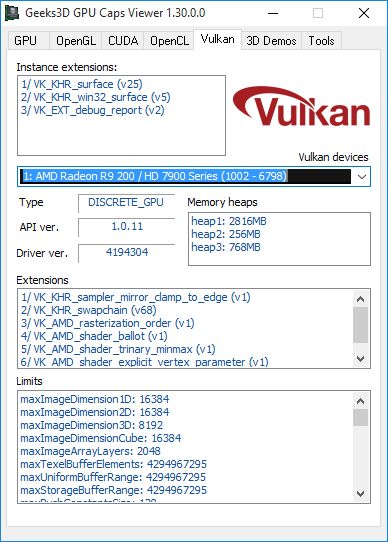Open the OpenGL tab
Image resolution: width=388 pixels, height=542 pixels.
click(76, 41)
